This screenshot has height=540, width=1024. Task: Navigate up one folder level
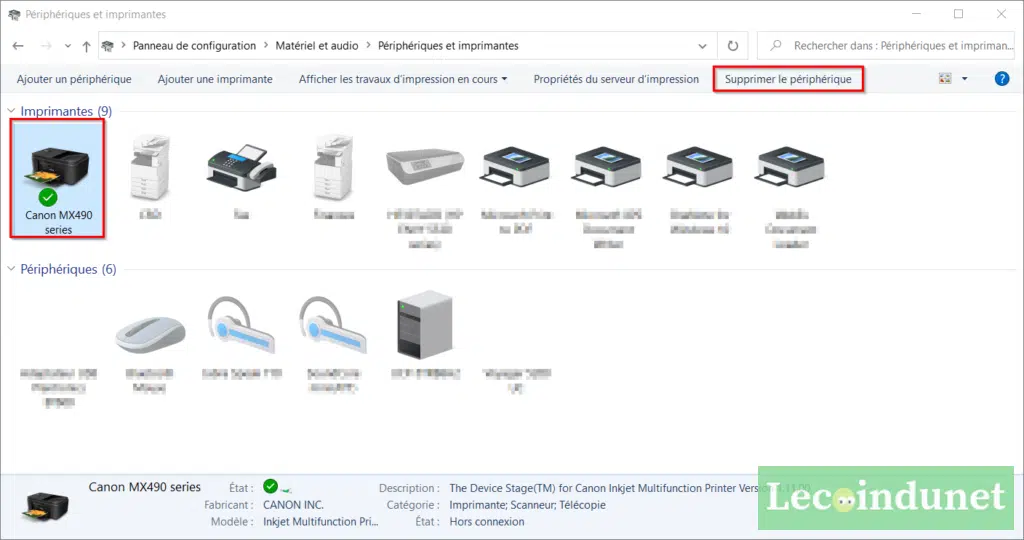click(87, 46)
